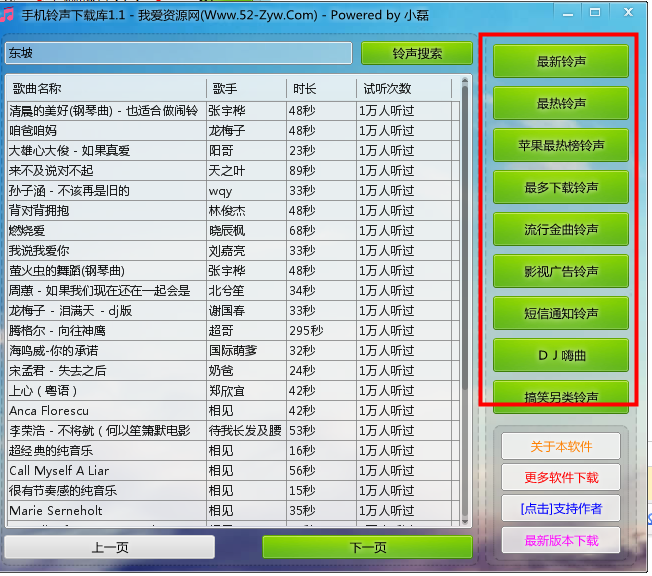Image resolution: width=652 pixels, height=576 pixels.
Task: Focus the search field containing 东坡
Action: pos(178,53)
